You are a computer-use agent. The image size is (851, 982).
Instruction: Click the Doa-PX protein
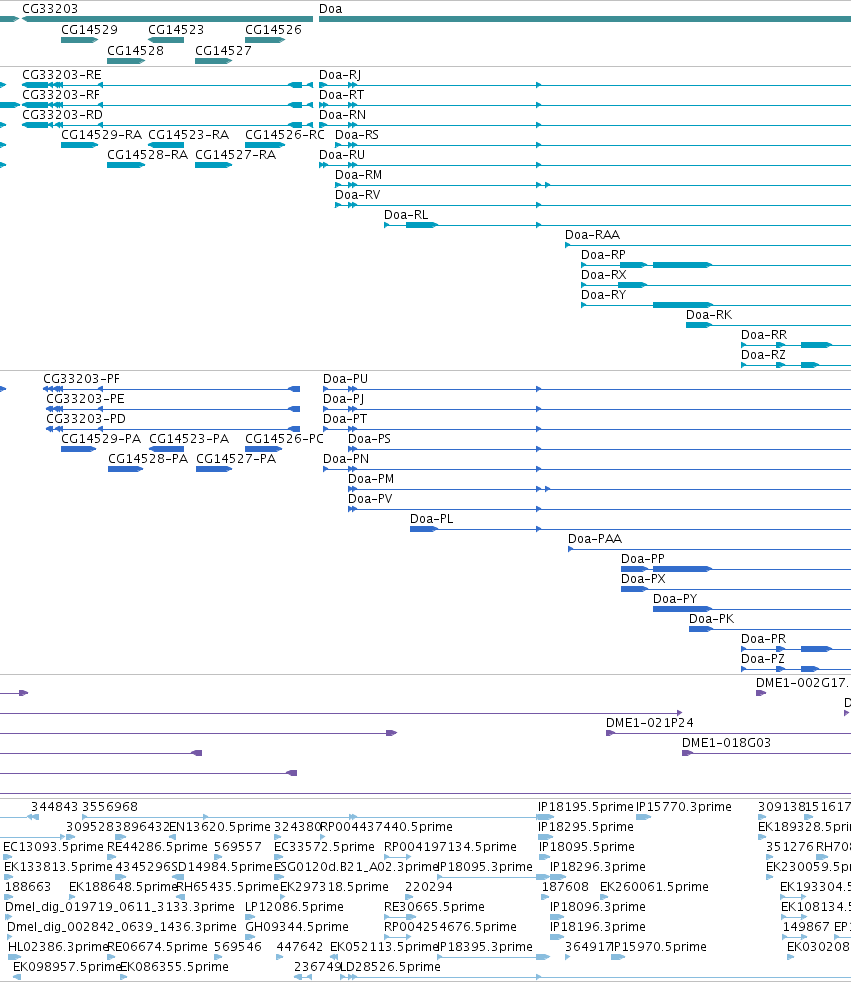tap(643, 579)
